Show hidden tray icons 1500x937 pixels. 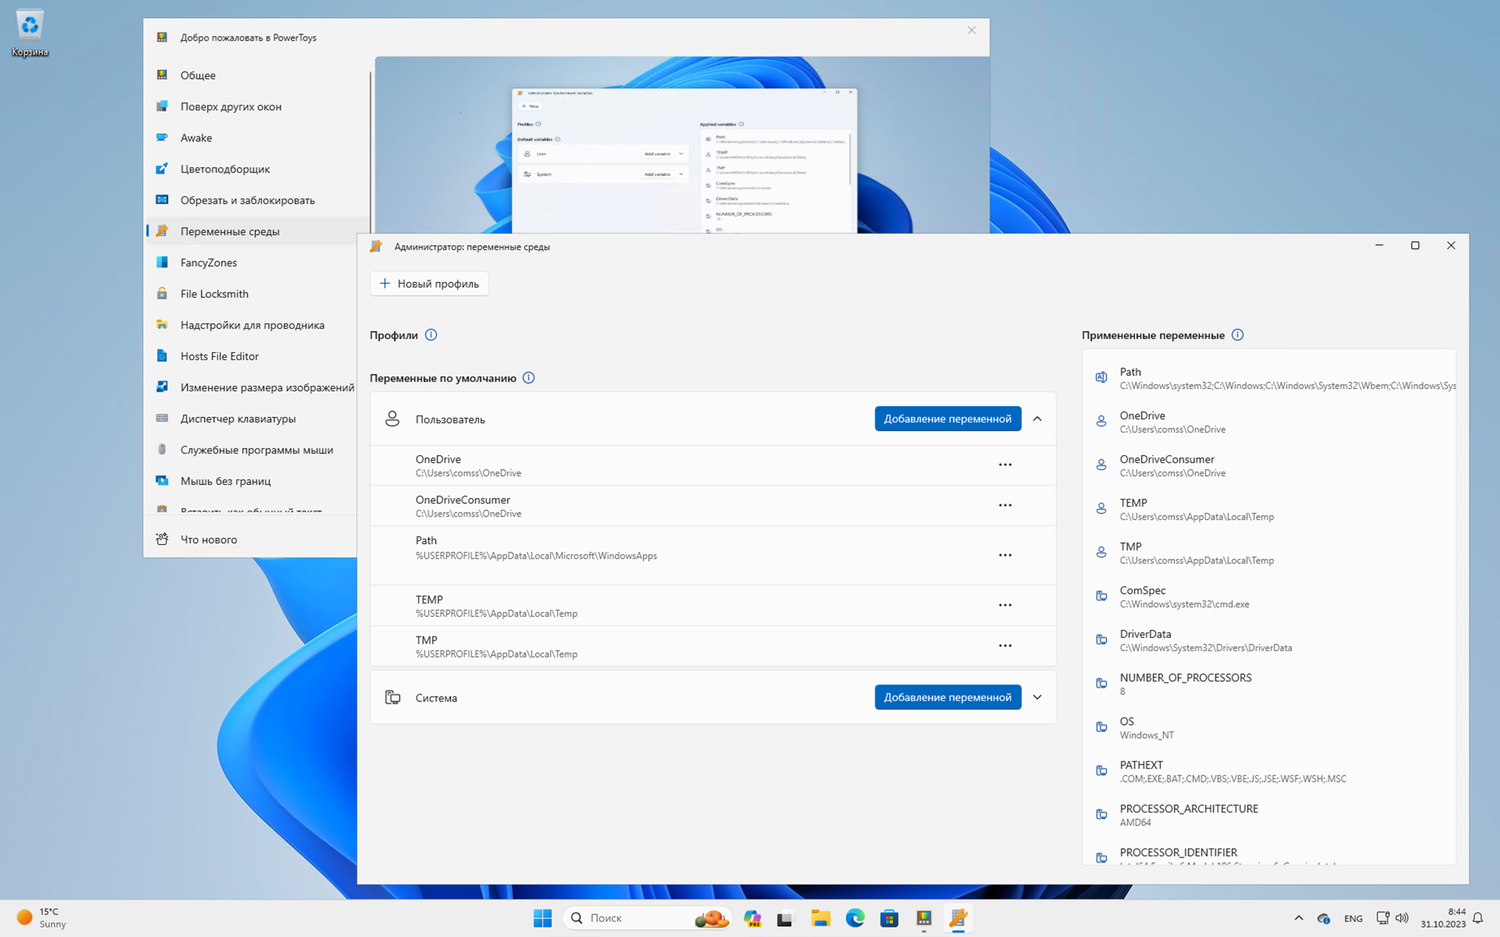1298,918
